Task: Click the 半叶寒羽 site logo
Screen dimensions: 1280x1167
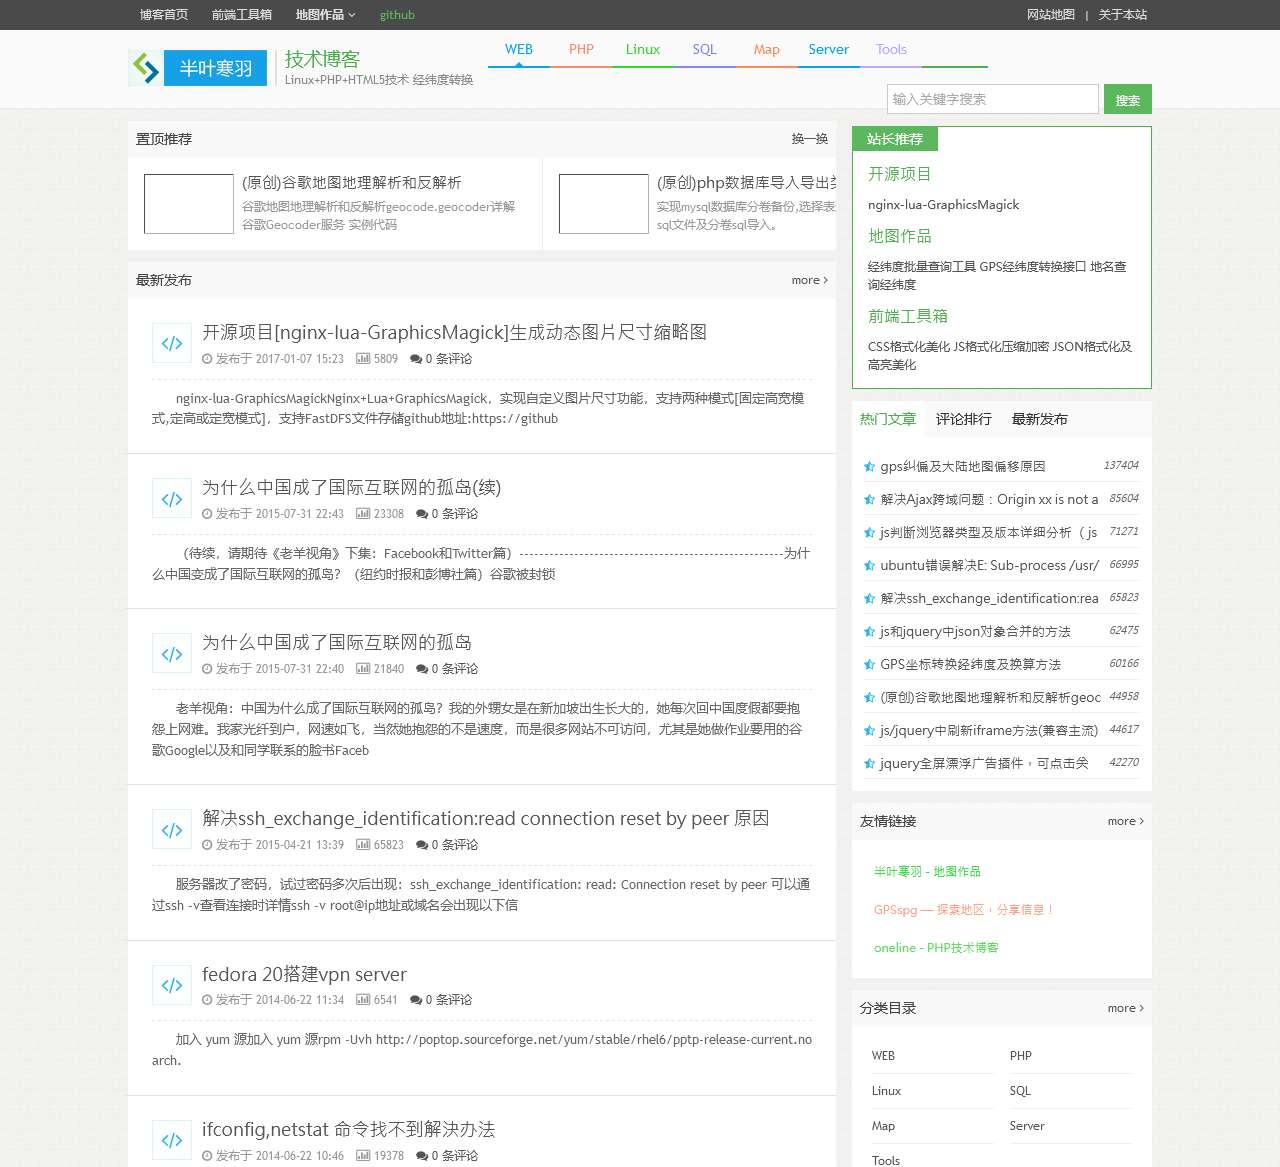Action: pyautogui.click(x=198, y=68)
